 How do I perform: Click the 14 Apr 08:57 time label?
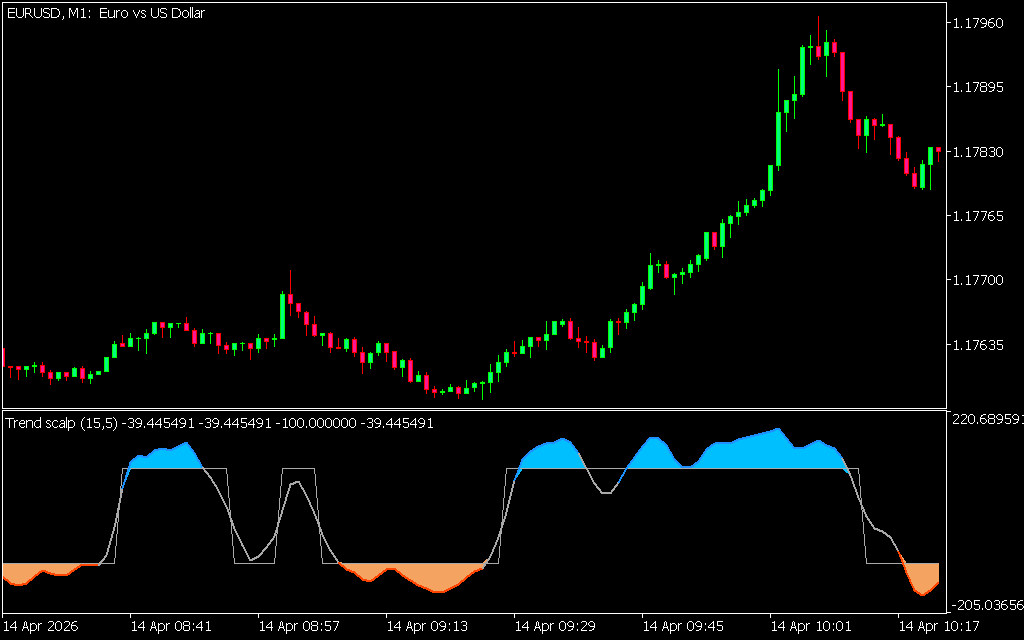tap(299, 627)
